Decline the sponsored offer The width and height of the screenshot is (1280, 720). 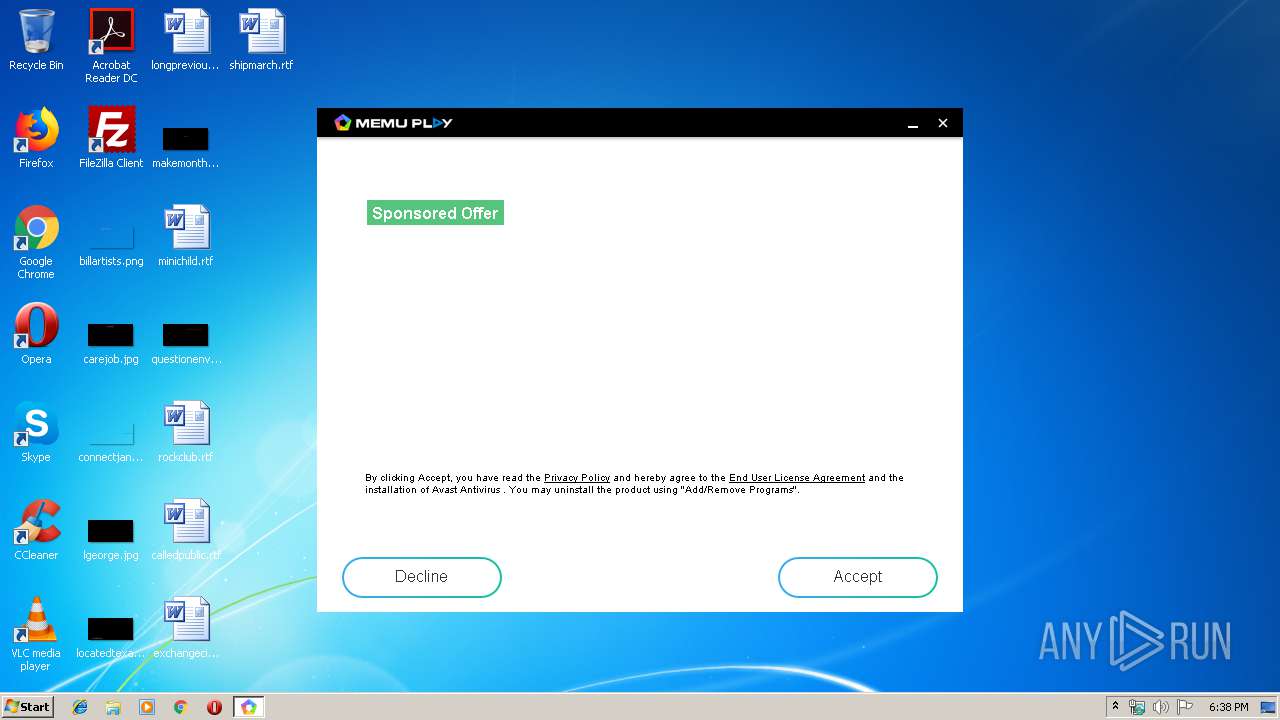pyautogui.click(x=421, y=577)
